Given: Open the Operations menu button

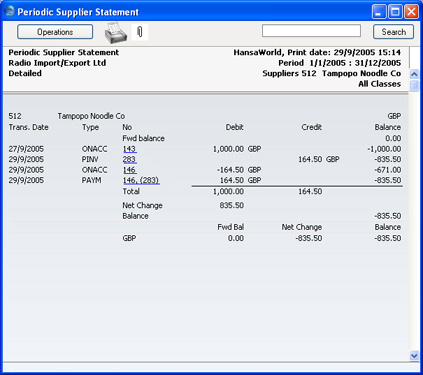Looking at the screenshot, I should click(x=55, y=32).
